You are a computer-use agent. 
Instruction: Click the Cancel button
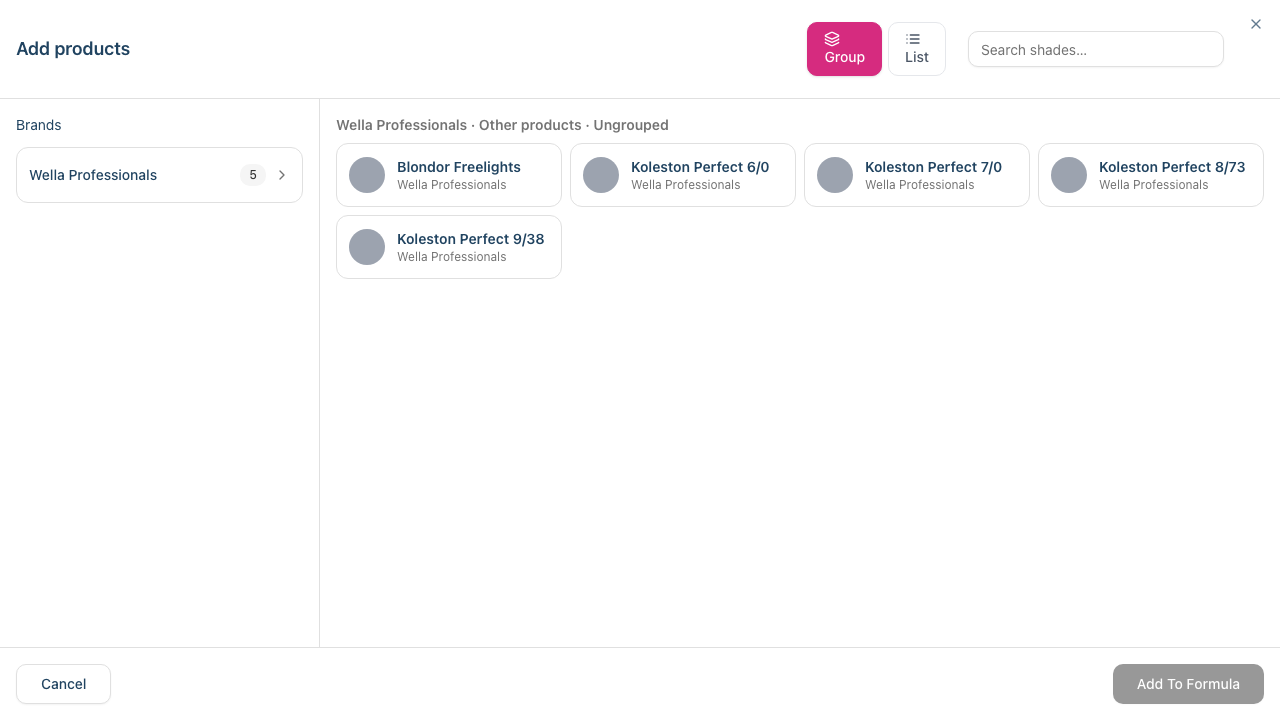[63, 684]
